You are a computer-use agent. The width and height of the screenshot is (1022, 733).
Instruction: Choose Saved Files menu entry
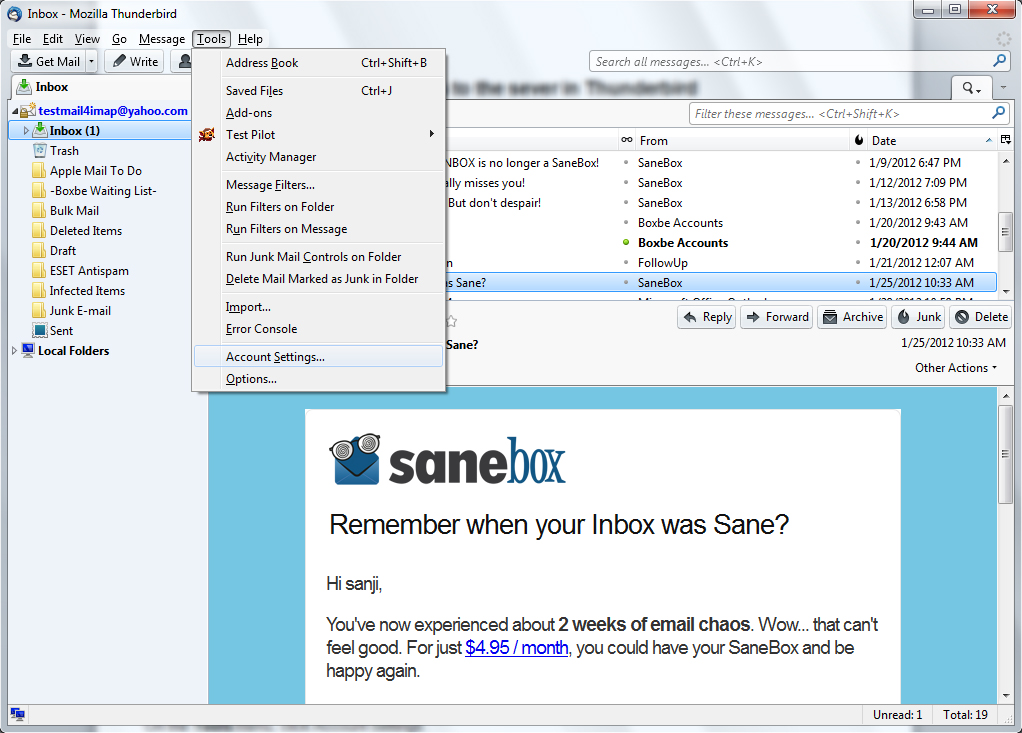319,91
